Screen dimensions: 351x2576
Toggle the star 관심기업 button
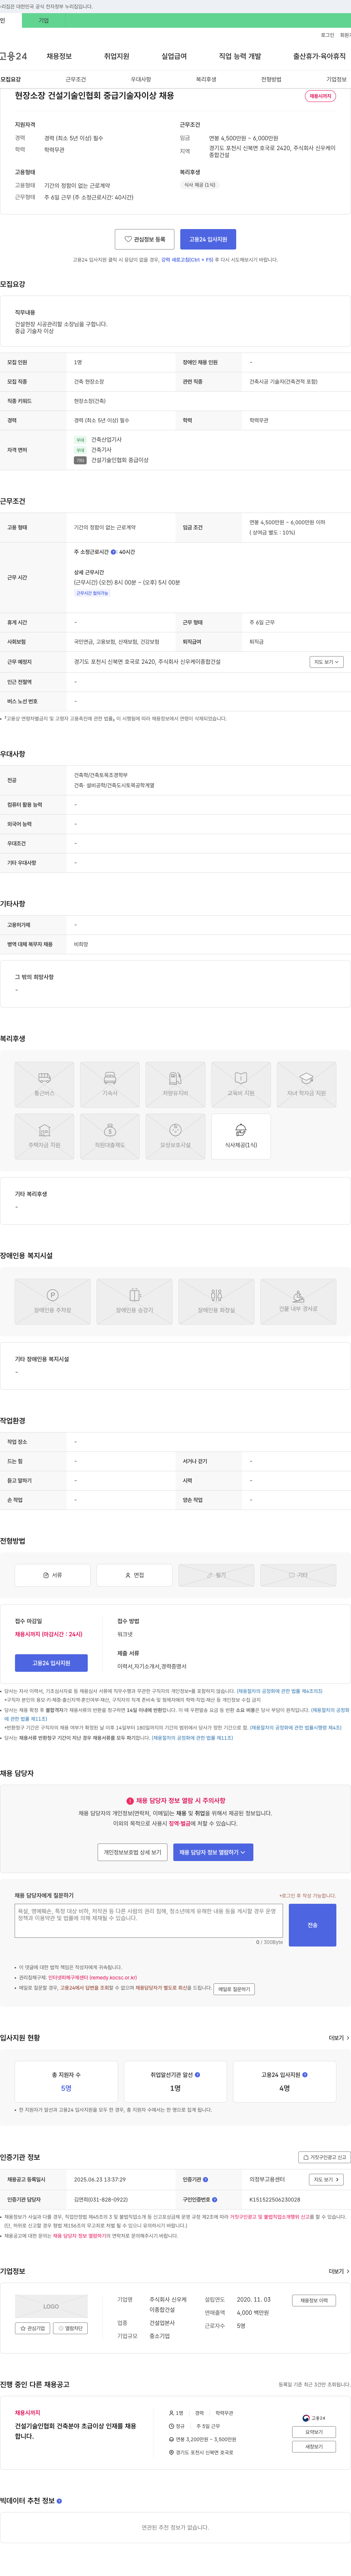coord(33,2328)
